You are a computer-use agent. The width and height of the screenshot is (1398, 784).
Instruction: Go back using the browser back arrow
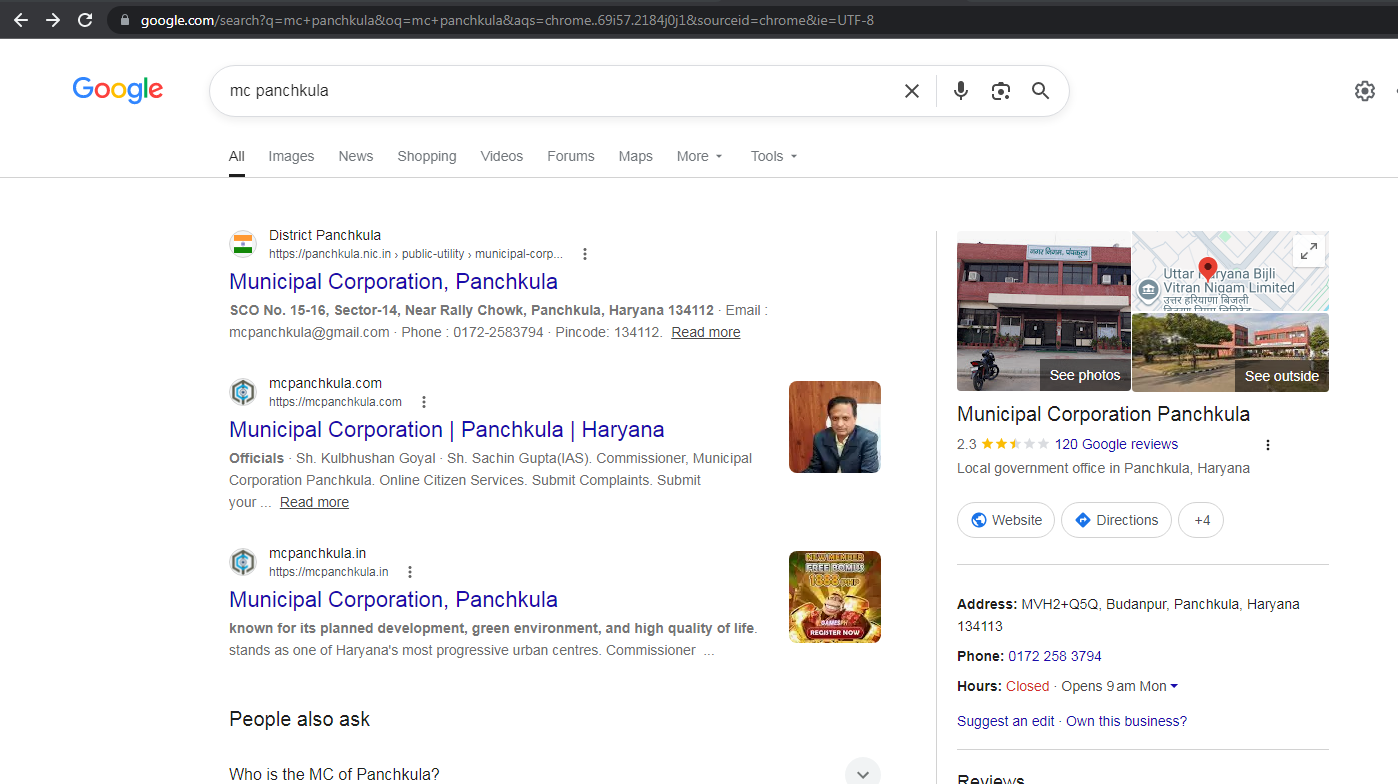pyautogui.click(x=20, y=20)
